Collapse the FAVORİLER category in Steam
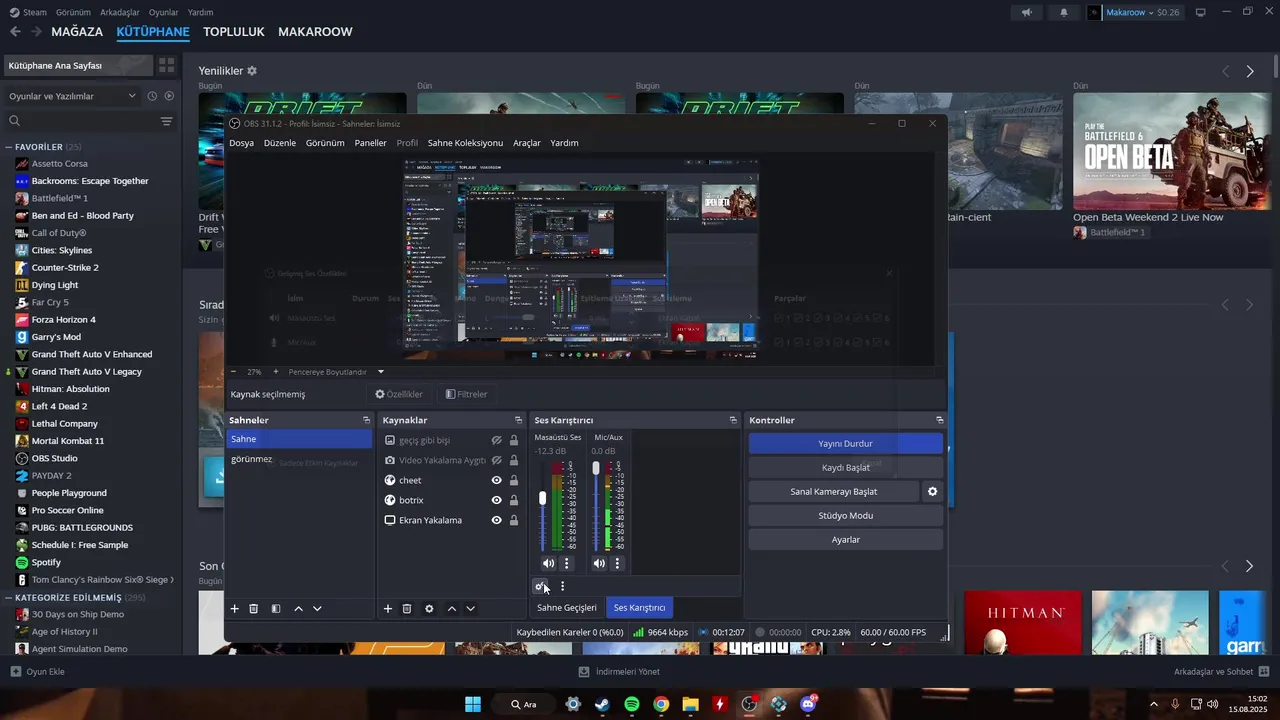The width and height of the screenshot is (1280, 720). pyautogui.click(x=9, y=147)
